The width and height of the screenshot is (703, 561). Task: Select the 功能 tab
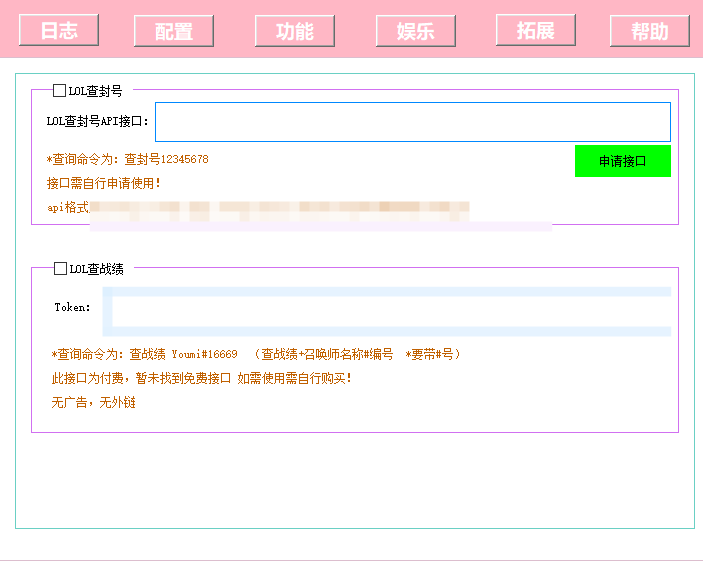295,31
